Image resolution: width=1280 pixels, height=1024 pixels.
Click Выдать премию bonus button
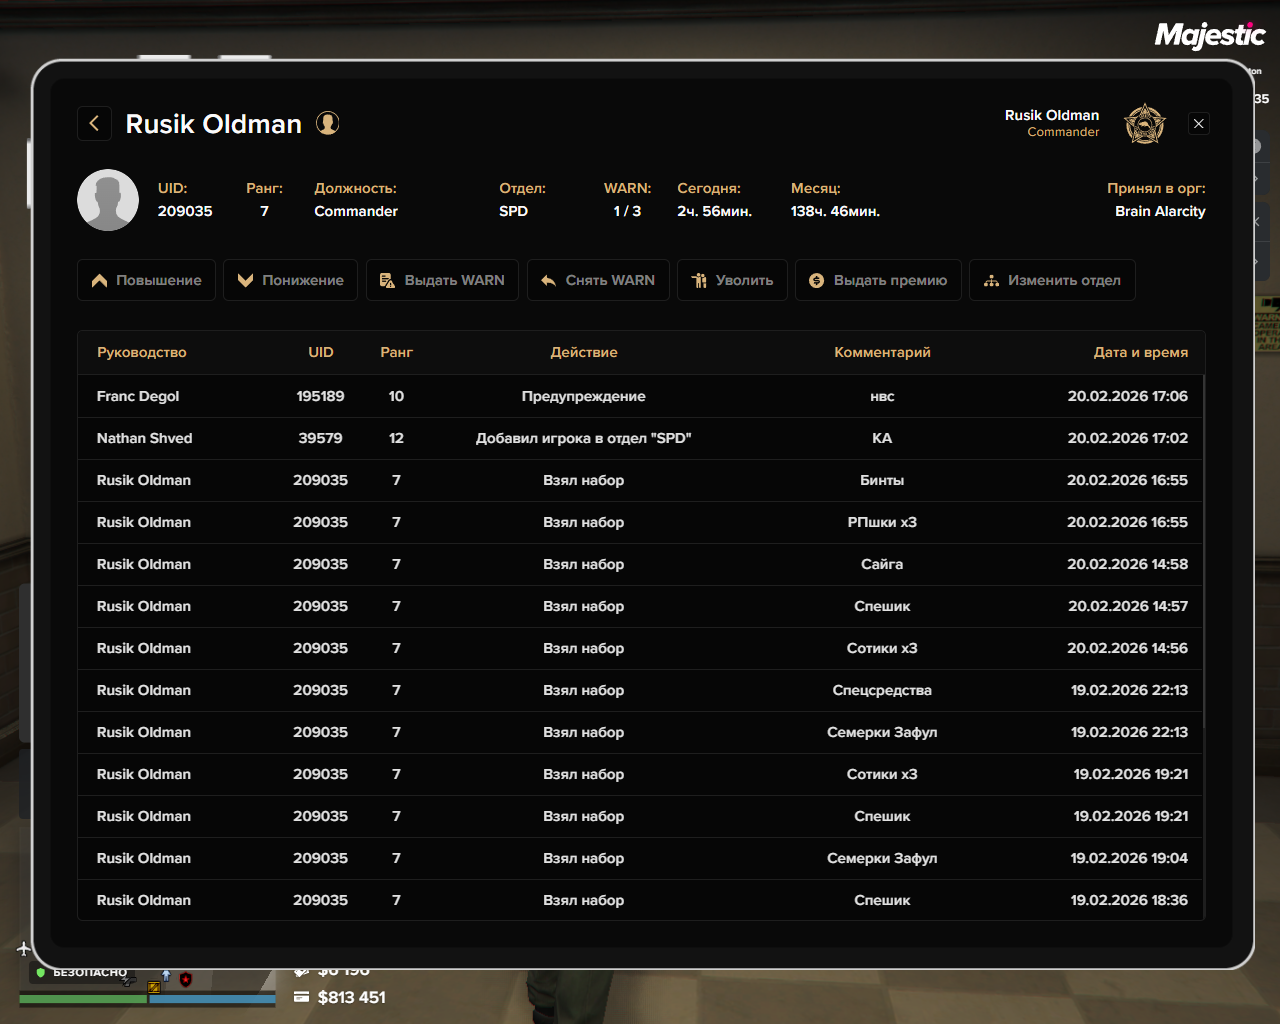(878, 280)
